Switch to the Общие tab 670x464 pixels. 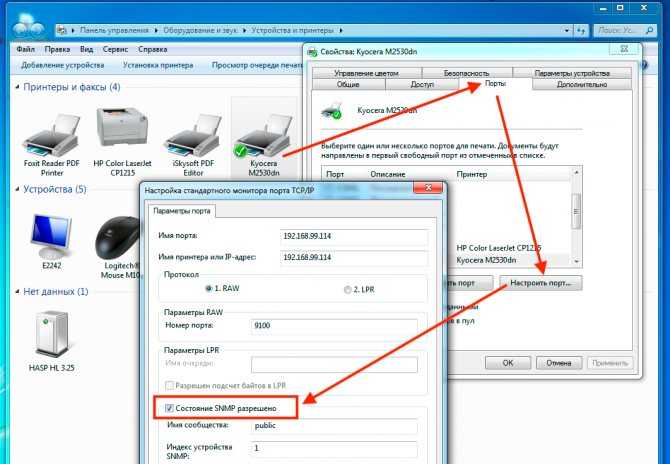348,85
